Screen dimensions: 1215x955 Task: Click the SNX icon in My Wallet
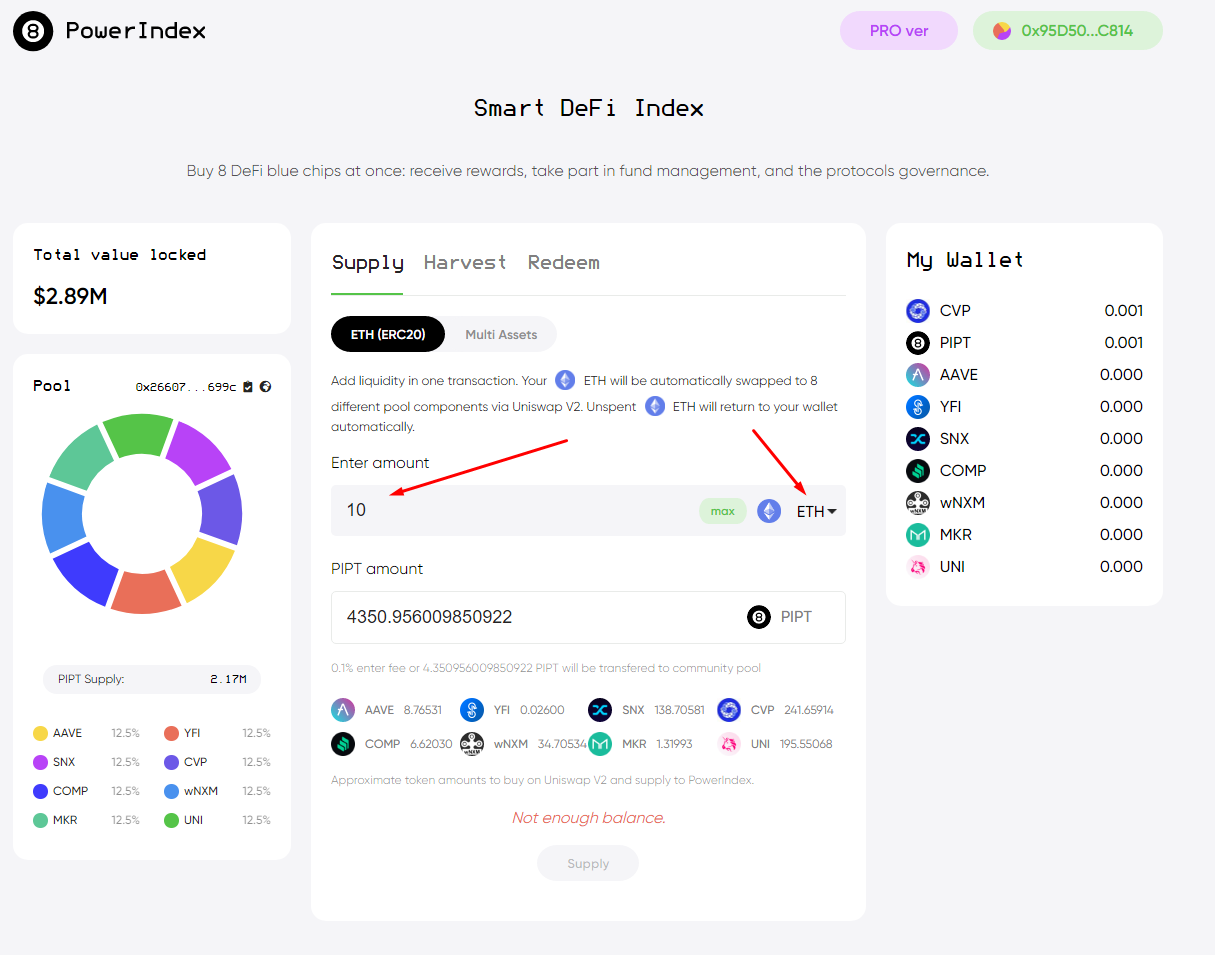pyautogui.click(x=918, y=439)
